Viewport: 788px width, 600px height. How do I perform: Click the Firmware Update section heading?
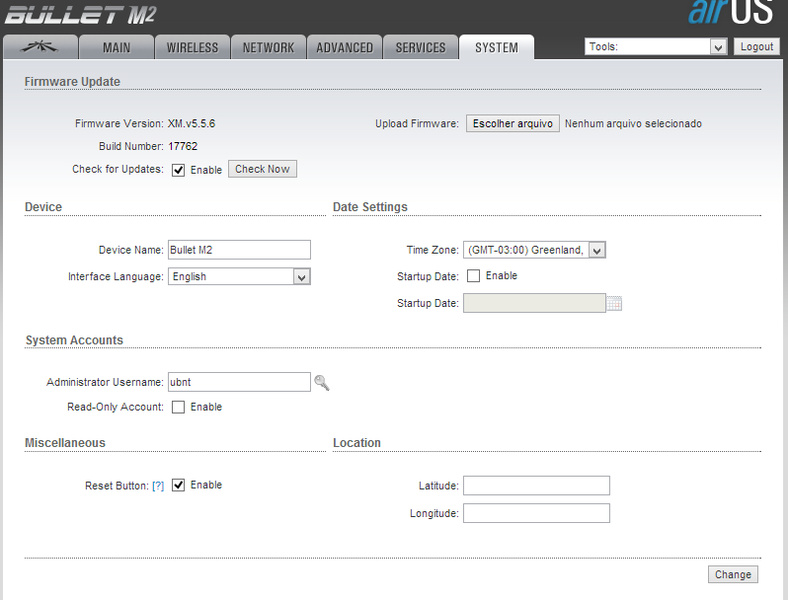click(72, 81)
